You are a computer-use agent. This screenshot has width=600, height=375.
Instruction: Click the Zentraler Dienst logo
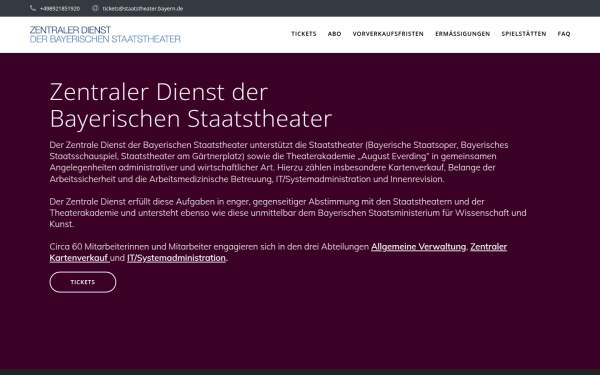click(x=105, y=34)
